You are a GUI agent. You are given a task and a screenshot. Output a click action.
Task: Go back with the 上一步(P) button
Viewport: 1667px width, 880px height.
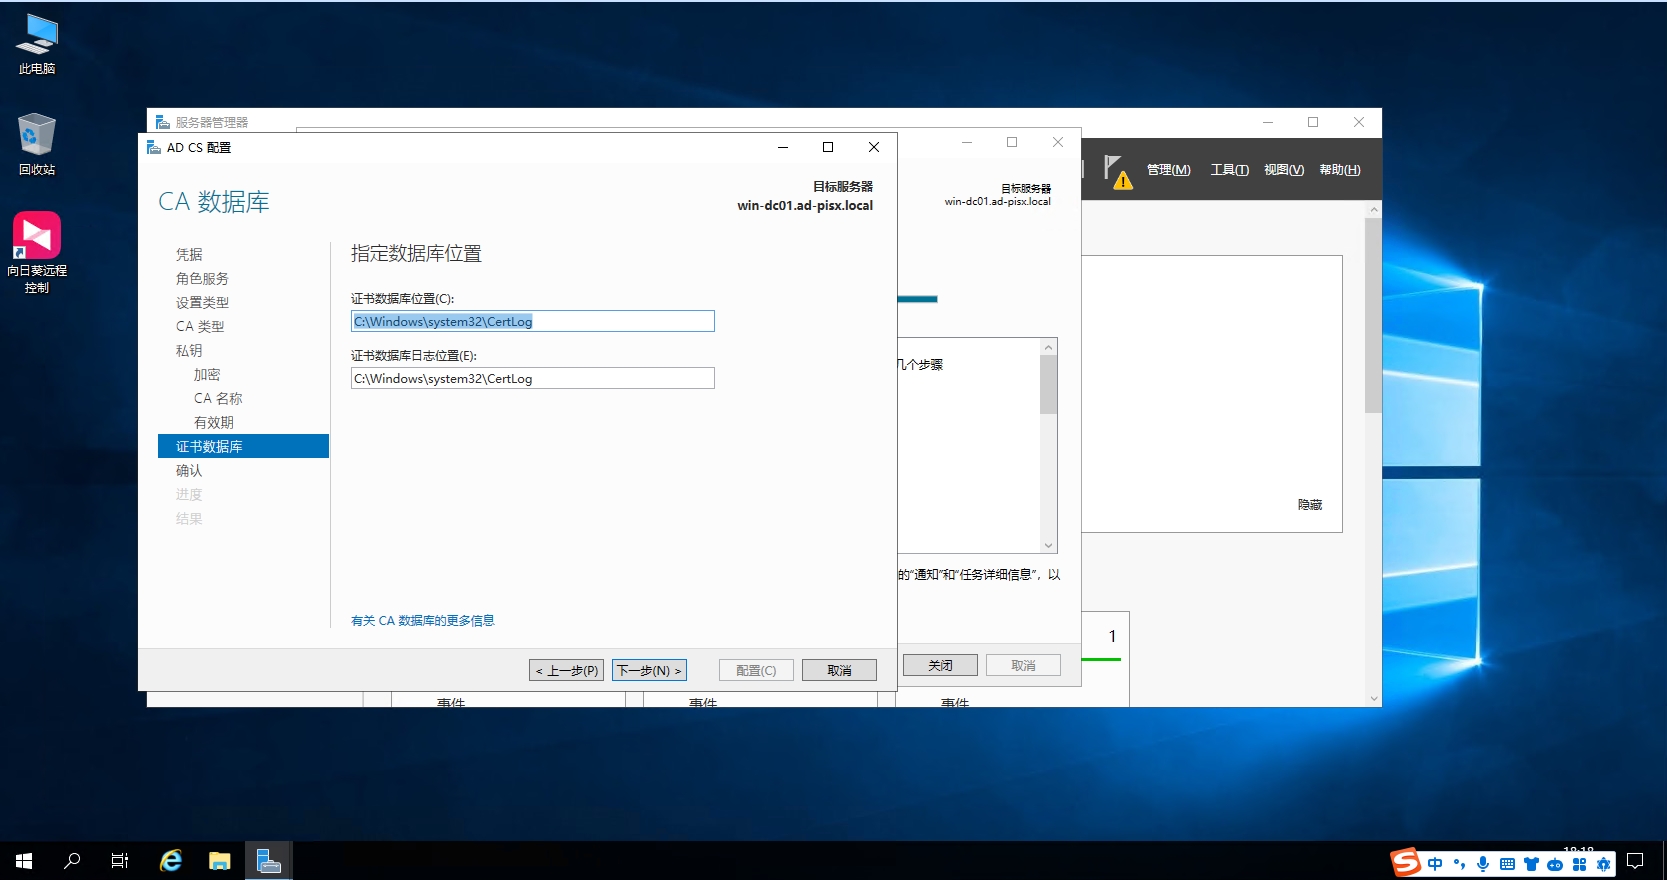pyautogui.click(x=566, y=670)
